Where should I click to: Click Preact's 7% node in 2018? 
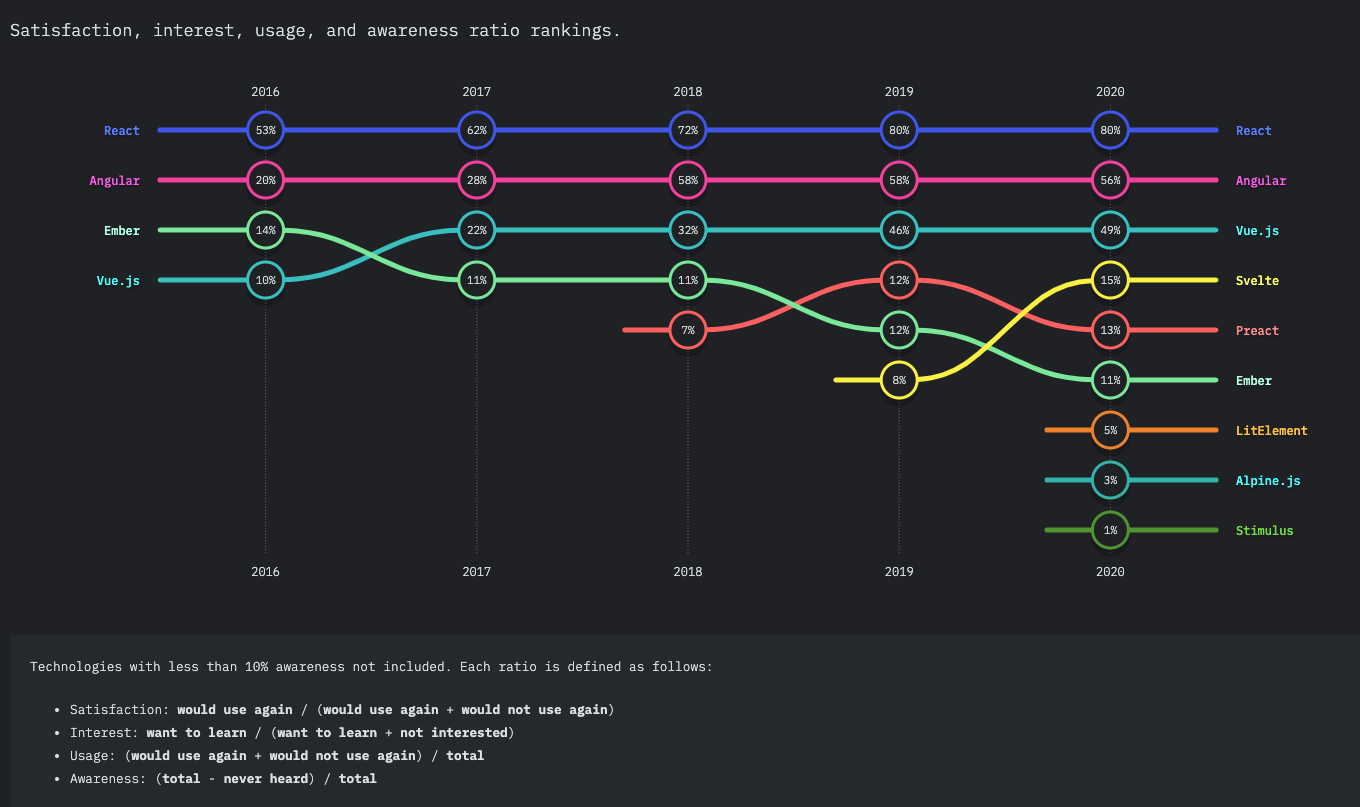tap(688, 330)
